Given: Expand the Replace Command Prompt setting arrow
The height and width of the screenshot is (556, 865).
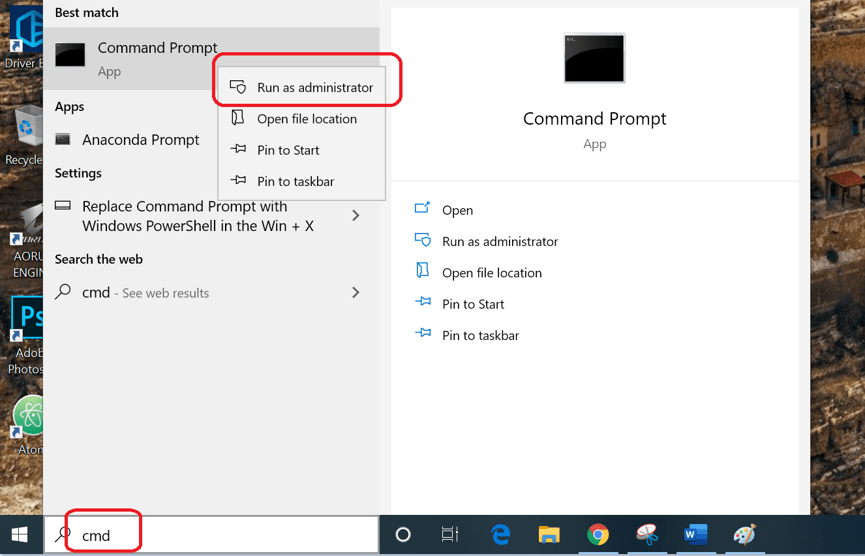Looking at the screenshot, I should tap(356, 216).
